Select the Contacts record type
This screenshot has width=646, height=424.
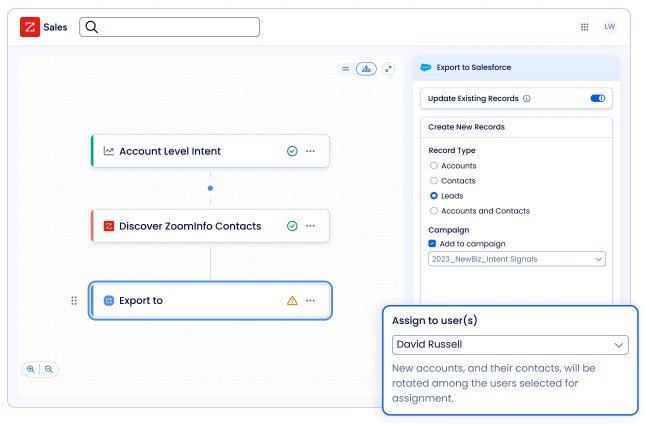coord(433,181)
